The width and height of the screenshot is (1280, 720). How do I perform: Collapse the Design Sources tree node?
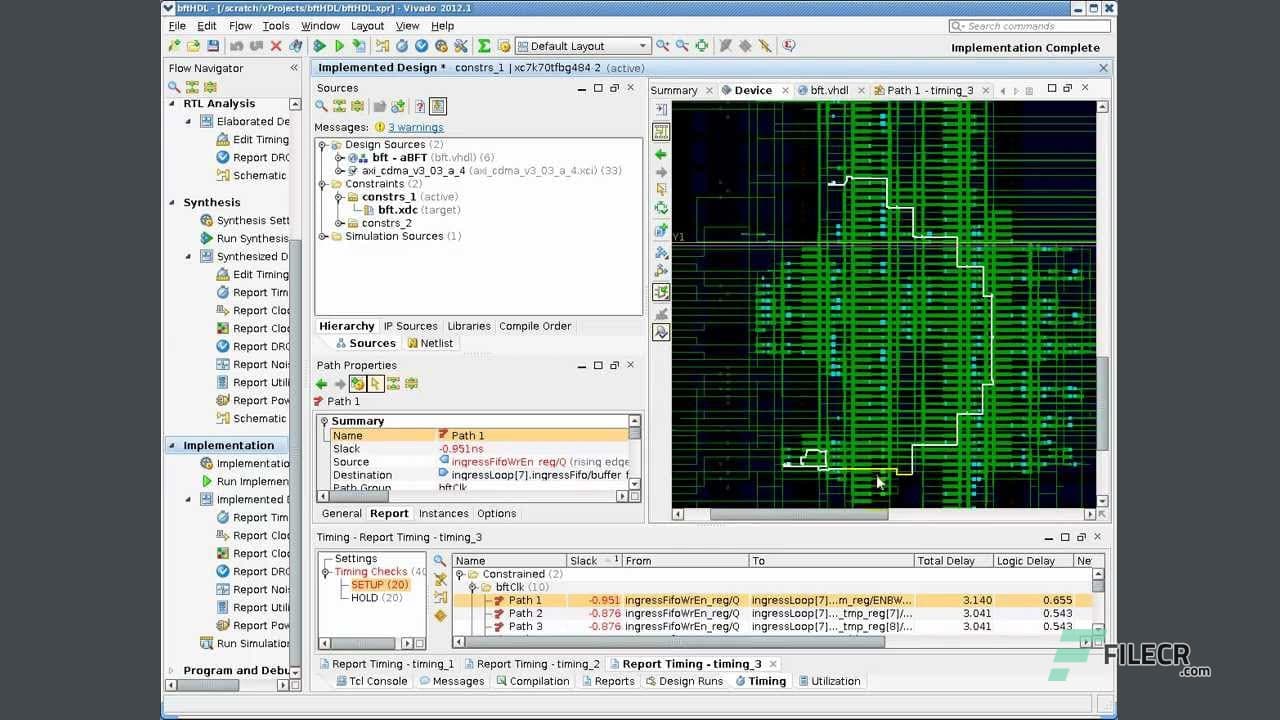[322, 144]
